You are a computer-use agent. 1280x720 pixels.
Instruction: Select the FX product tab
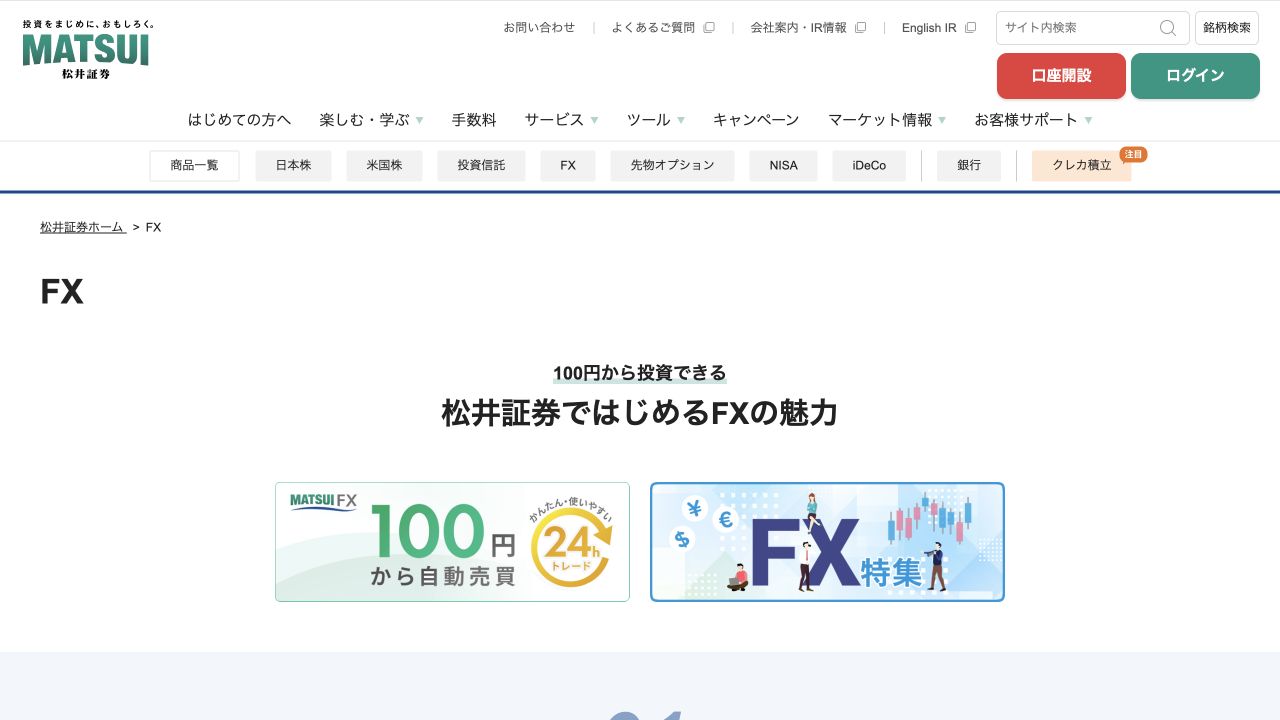(568, 166)
